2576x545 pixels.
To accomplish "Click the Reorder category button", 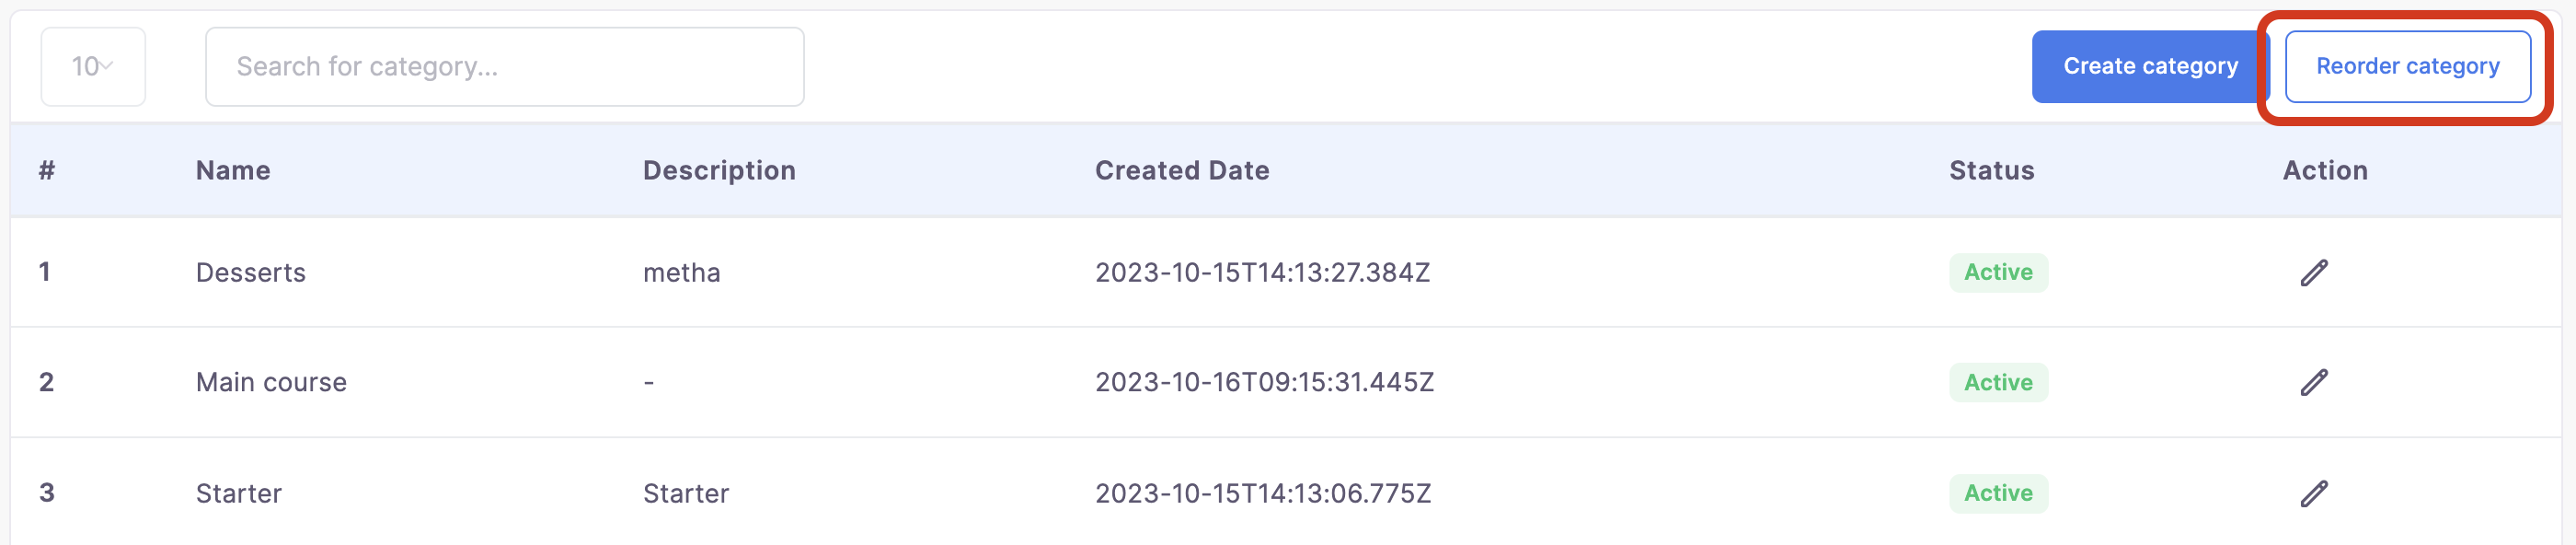I will 2407,67.
